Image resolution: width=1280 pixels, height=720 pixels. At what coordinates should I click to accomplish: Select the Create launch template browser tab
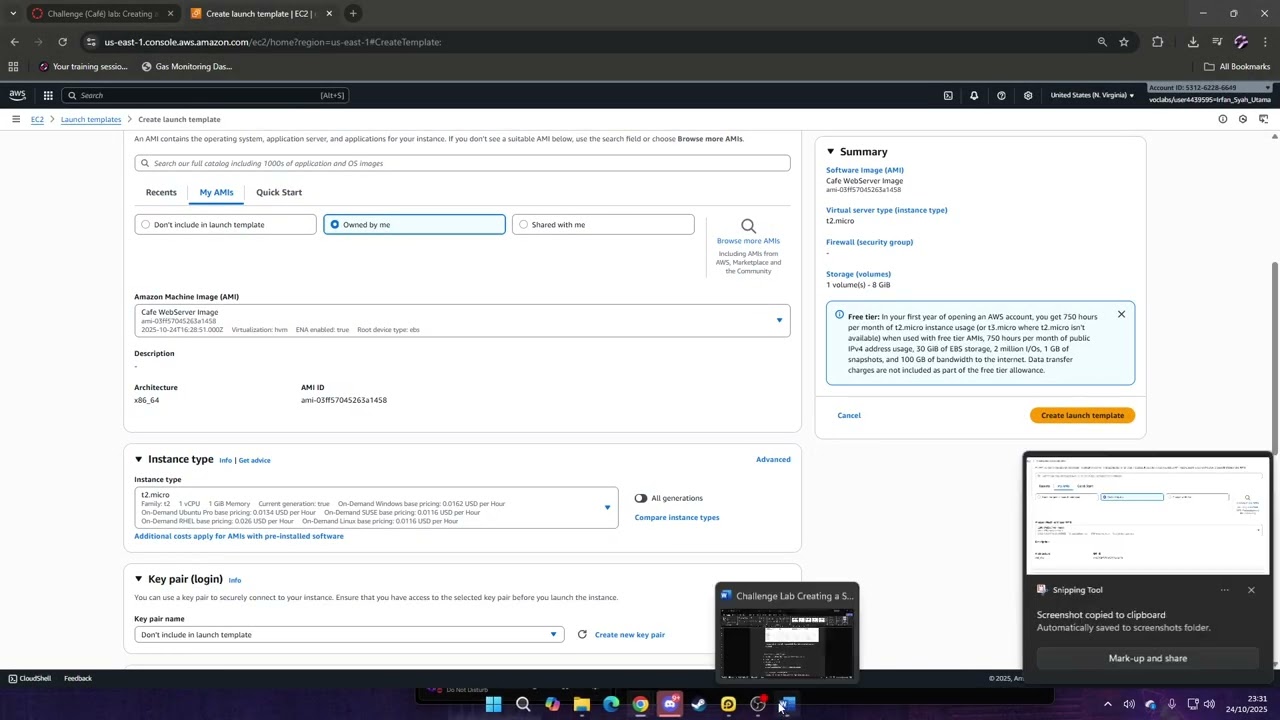point(262,14)
